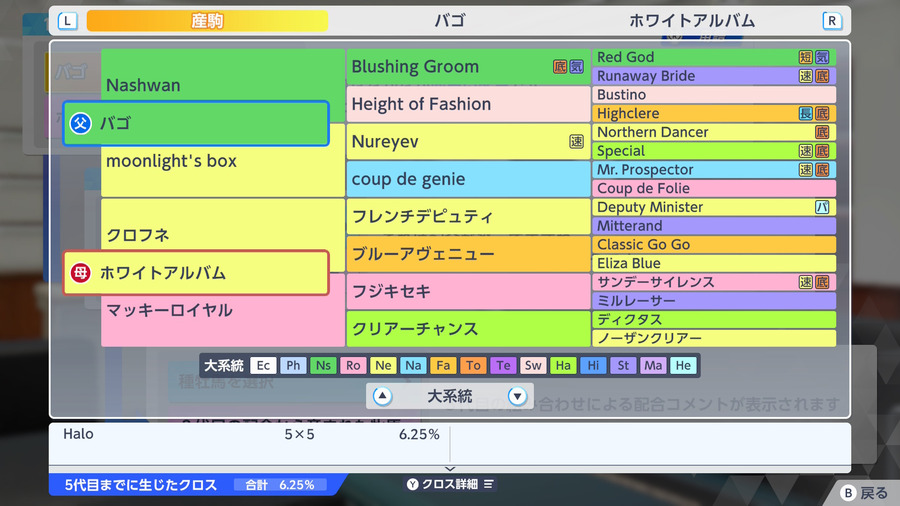The width and height of the screenshot is (900, 506).
Task: Click the Ph bloodline color swatch
Action: coord(293,365)
